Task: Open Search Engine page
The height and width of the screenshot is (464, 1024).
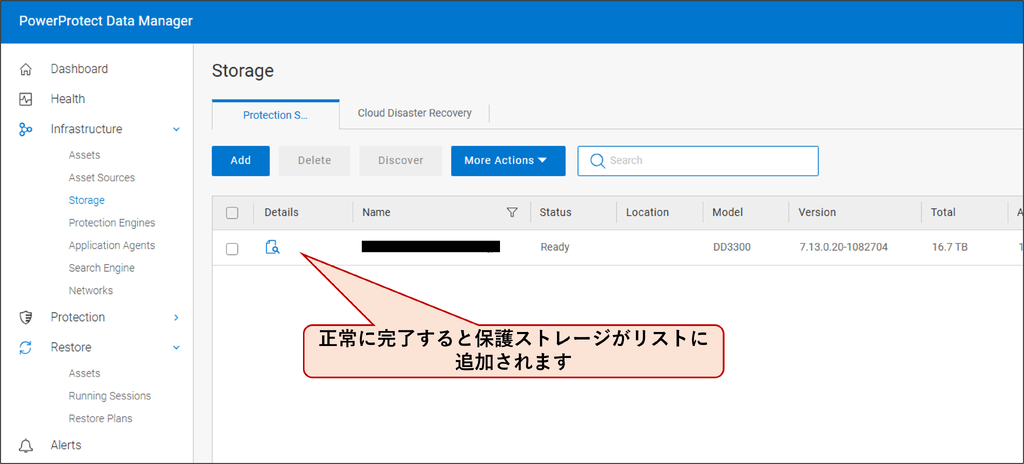Action: point(101,268)
